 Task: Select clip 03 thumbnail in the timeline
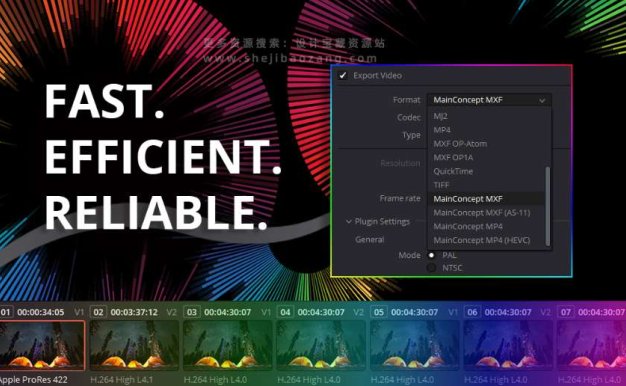tap(228, 346)
